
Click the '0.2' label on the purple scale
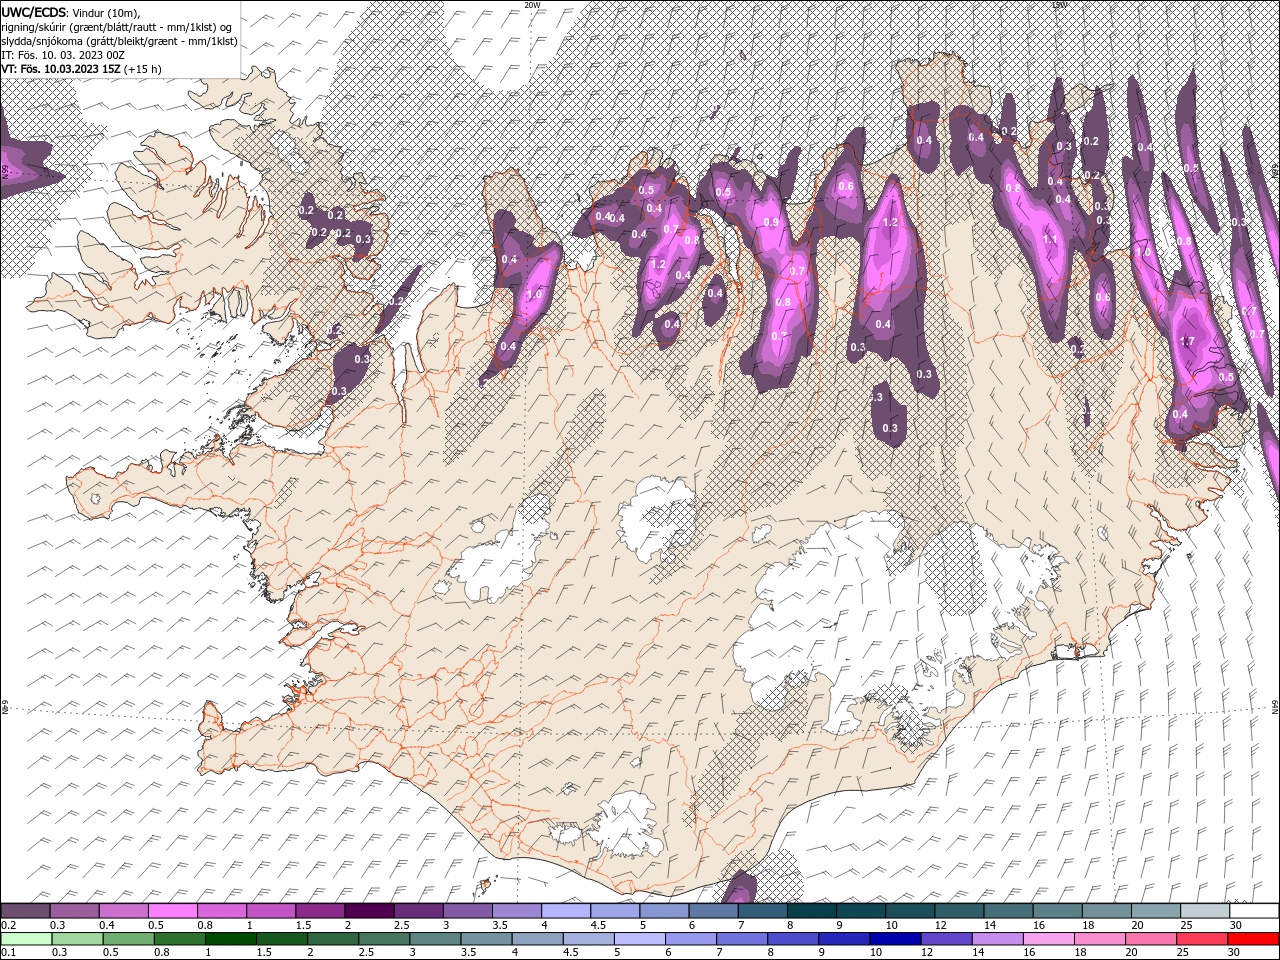pos(7,925)
